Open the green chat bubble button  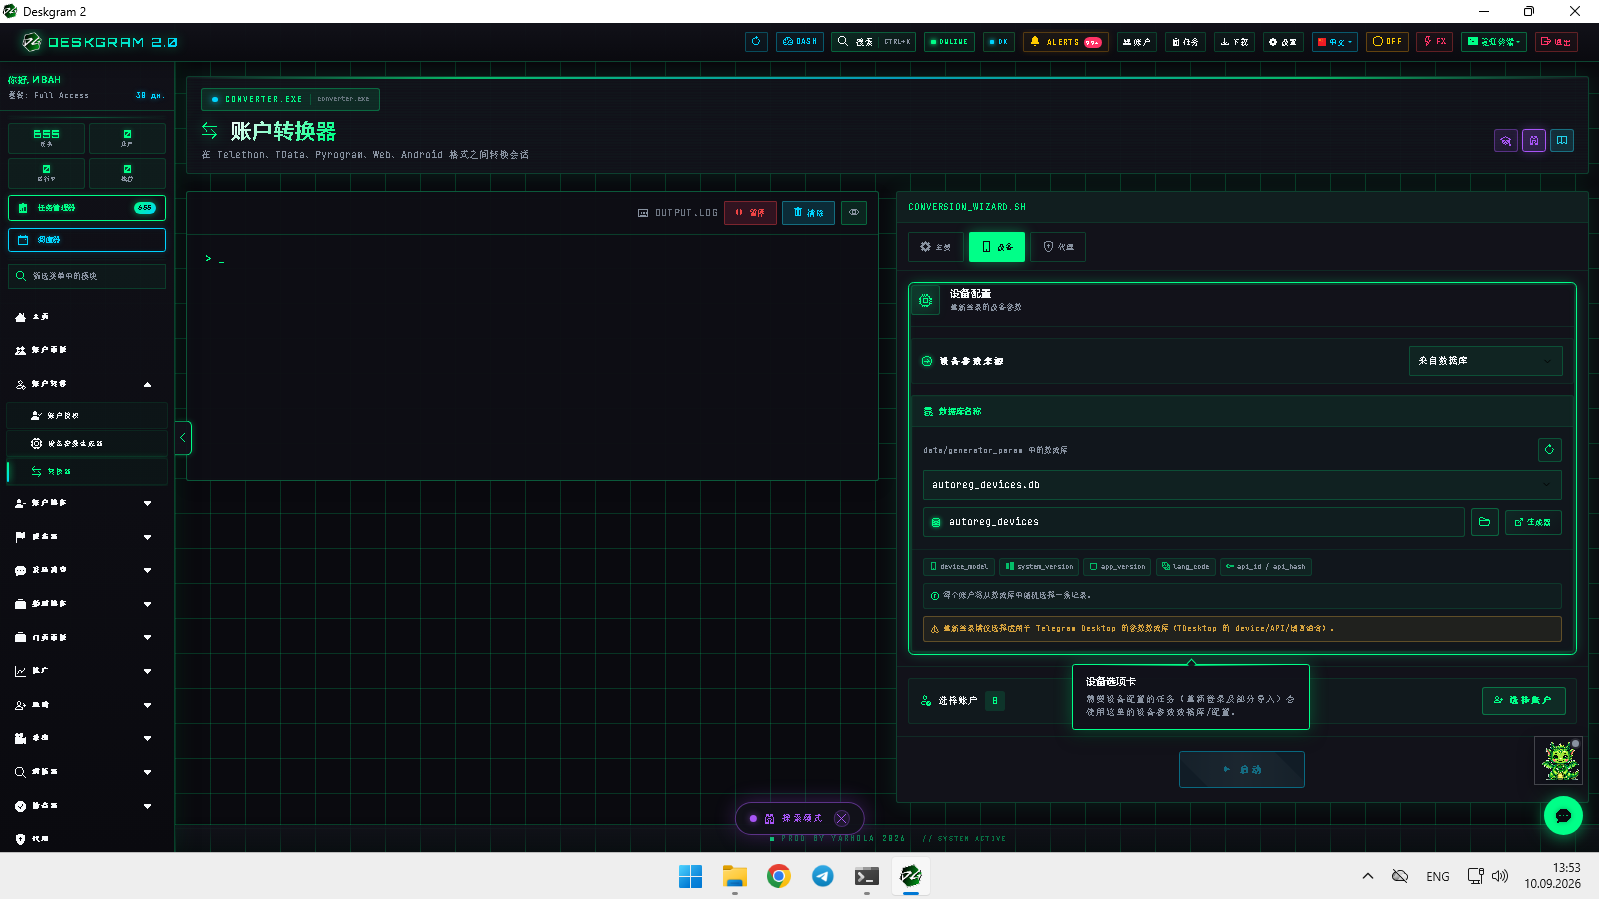pos(1563,816)
